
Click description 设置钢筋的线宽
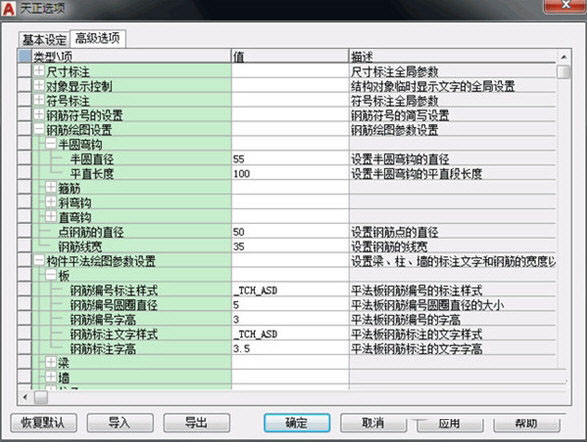click(x=389, y=247)
